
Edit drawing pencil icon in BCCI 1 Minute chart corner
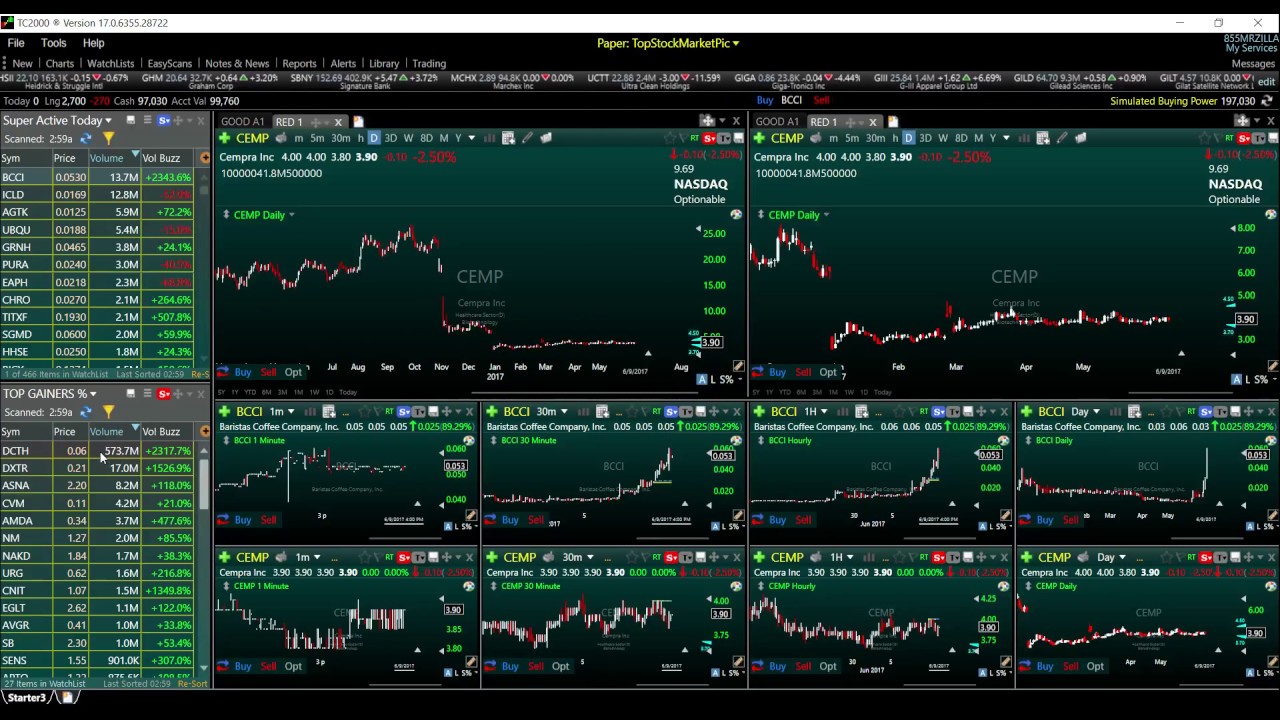click(x=470, y=515)
